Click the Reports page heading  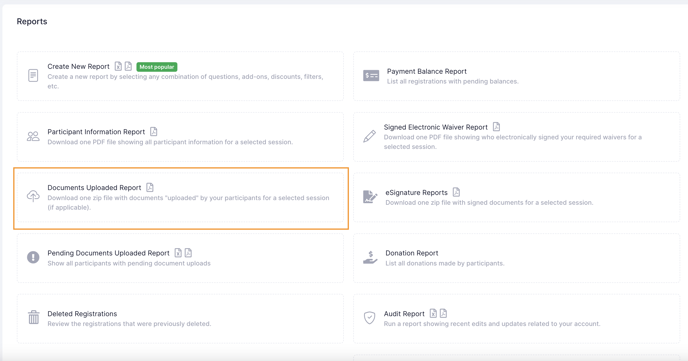coord(32,21)
